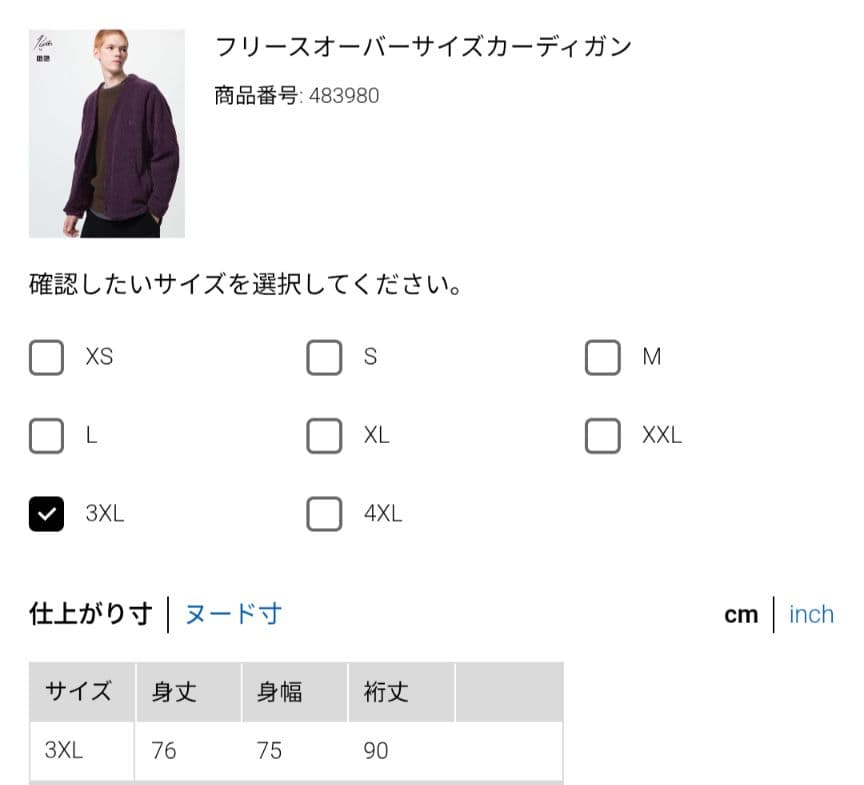Enable the L size checkbox
The height and width of the screenshot is (785, 864).
tap(47, 436)
